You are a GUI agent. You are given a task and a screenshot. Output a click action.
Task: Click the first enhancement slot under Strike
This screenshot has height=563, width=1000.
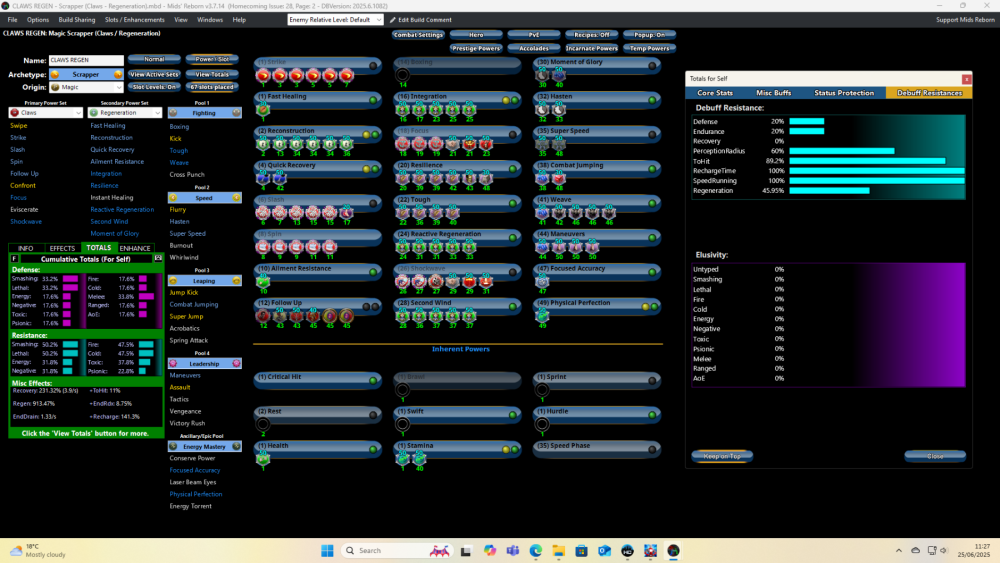click(x=264, y=75)
